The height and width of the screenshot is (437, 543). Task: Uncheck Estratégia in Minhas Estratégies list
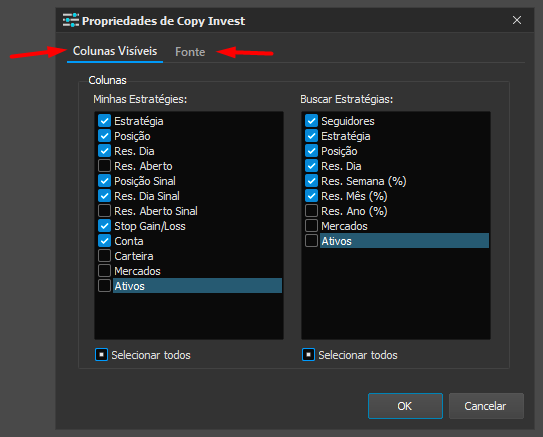tap(104, 121)
